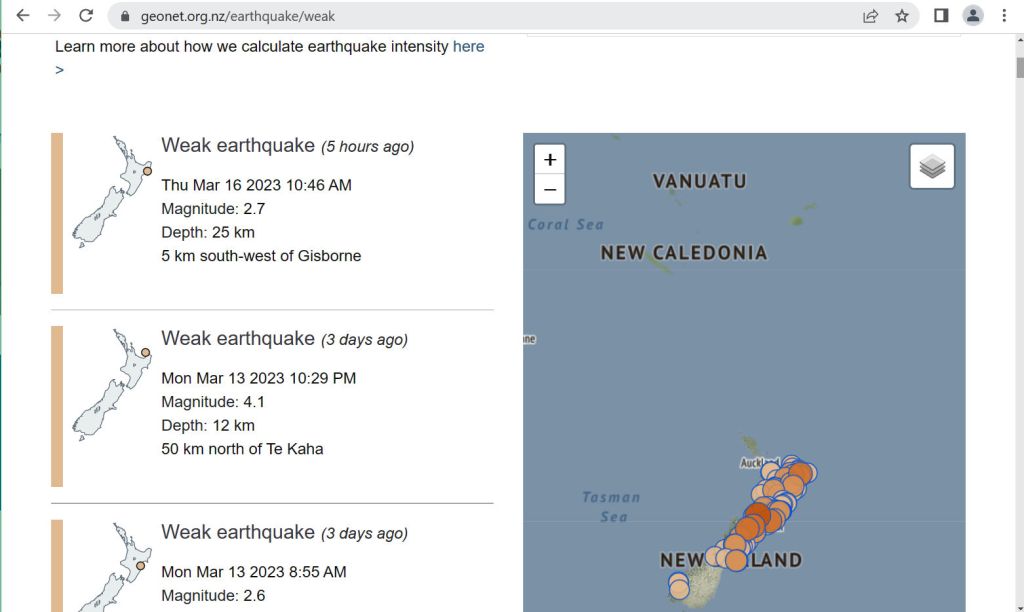This screenshot has height=612, width=1024.
Task: Click the page vertical scrollbar thumb
Action: pyautogui.click(x=1019, y=68)
